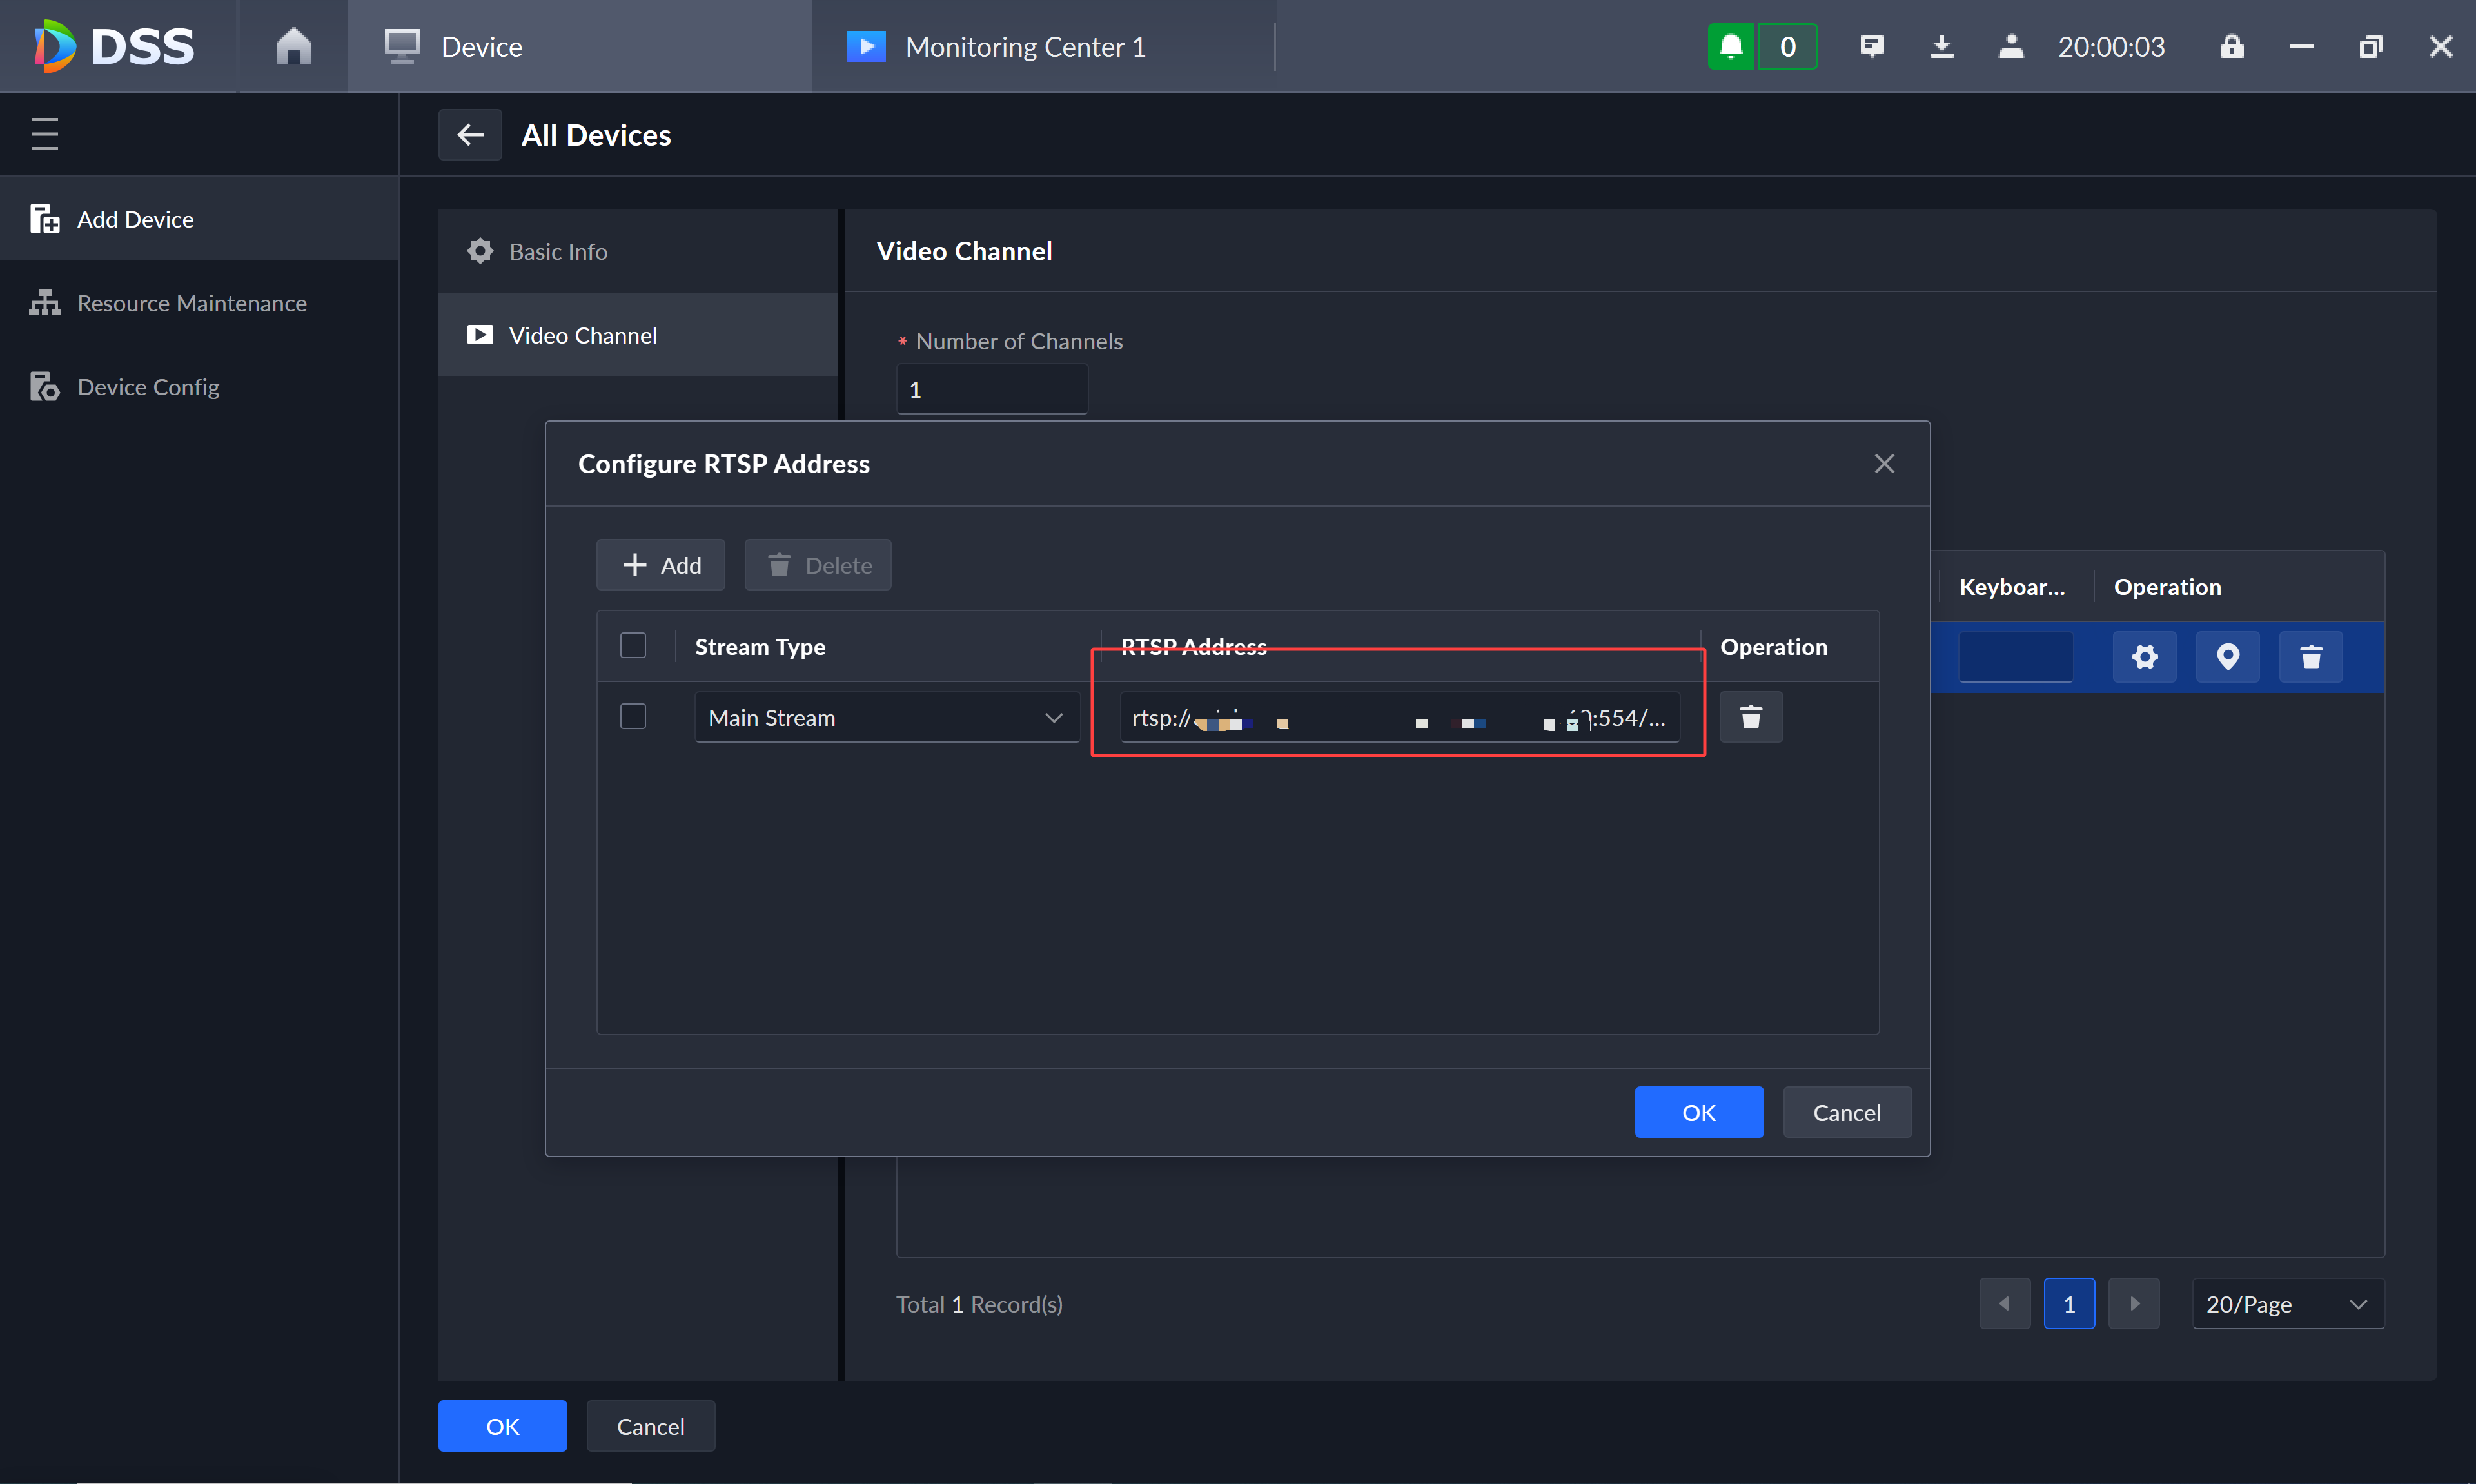Switch to Monitoring Center 1 tab
Viewport: 2476px width, 1484px height.
1044,46
